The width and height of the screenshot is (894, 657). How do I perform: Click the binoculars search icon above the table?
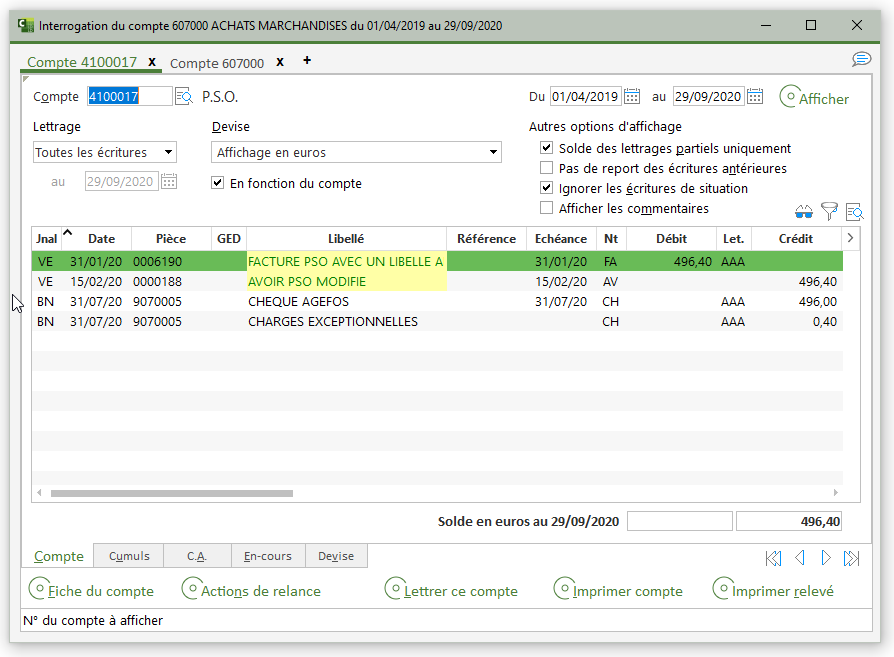point(804,212)
